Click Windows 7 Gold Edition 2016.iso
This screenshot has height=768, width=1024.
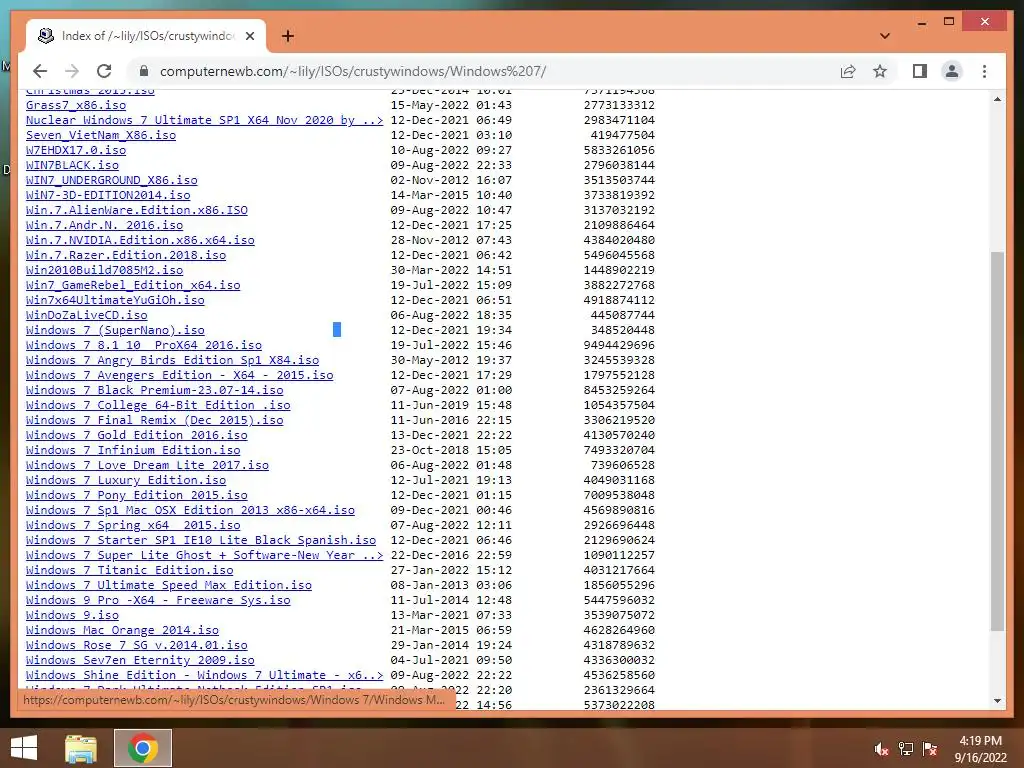coord(136,436)
